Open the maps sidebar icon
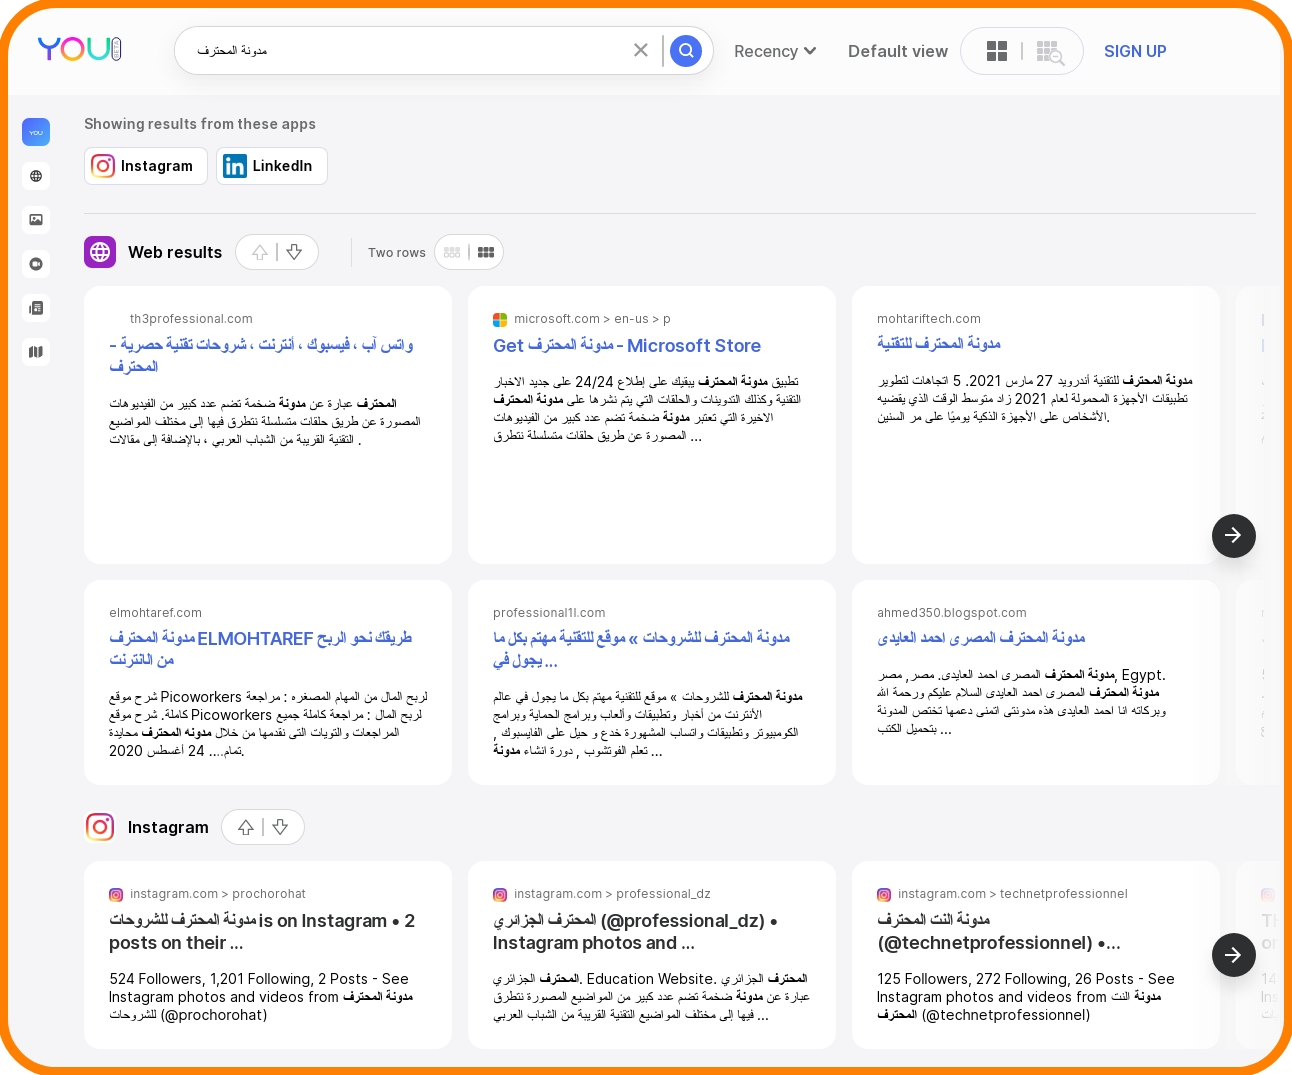Screen dimensions: 1292x1075 (36, 352)
